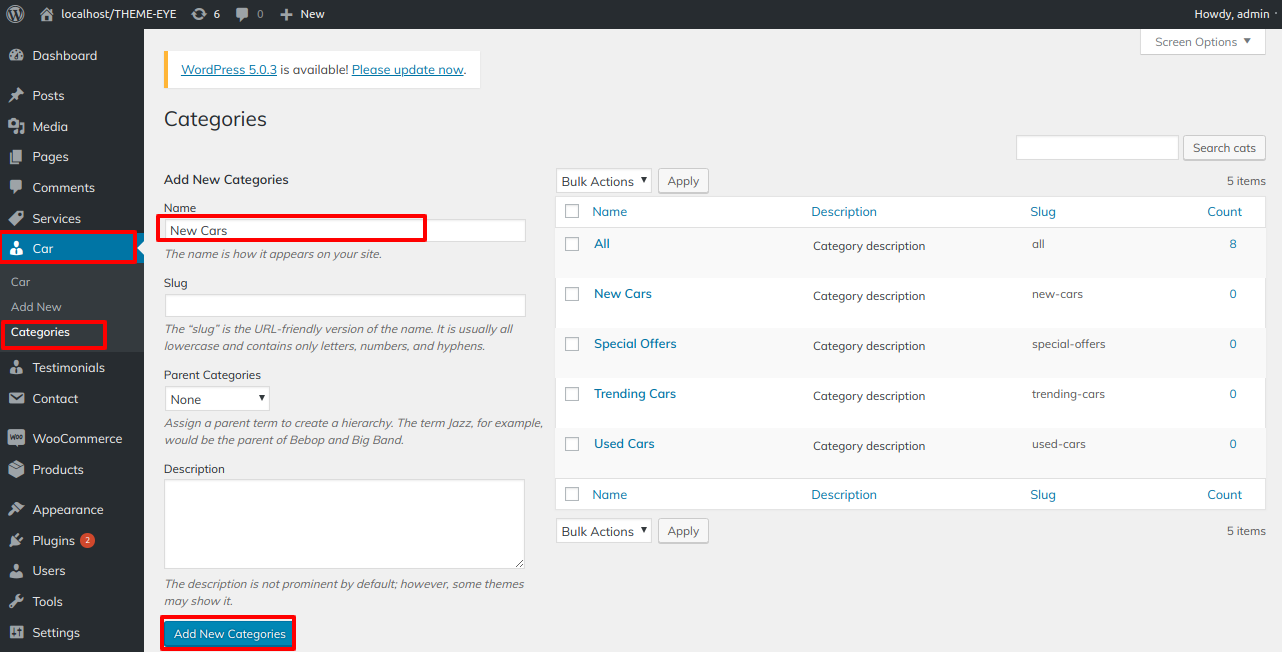Open the updates icon showing 6
This screenshot has width=1282, height=652.
[x=199, y=14]
